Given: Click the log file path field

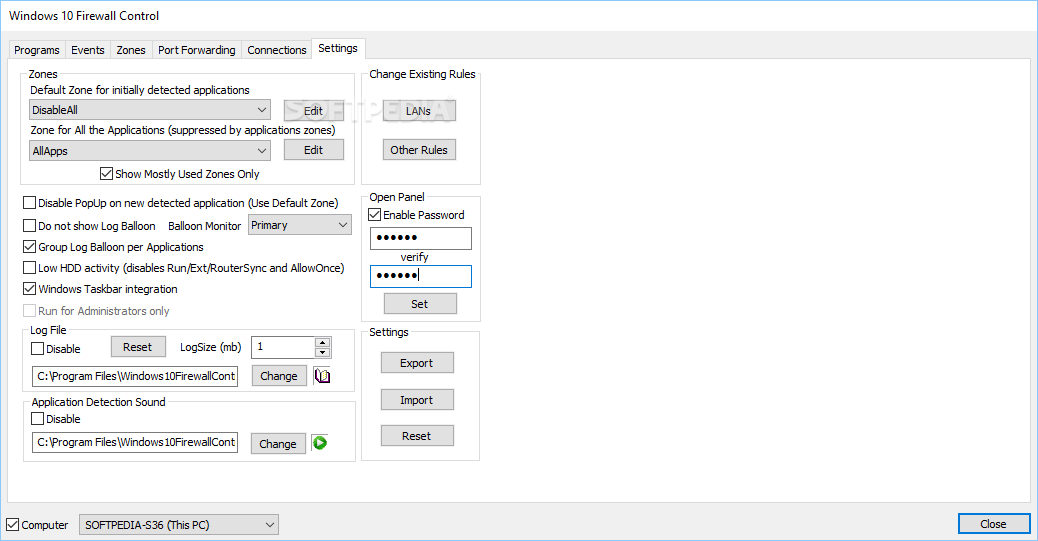Looking at the screenshot, I should [x=135, y=376].
